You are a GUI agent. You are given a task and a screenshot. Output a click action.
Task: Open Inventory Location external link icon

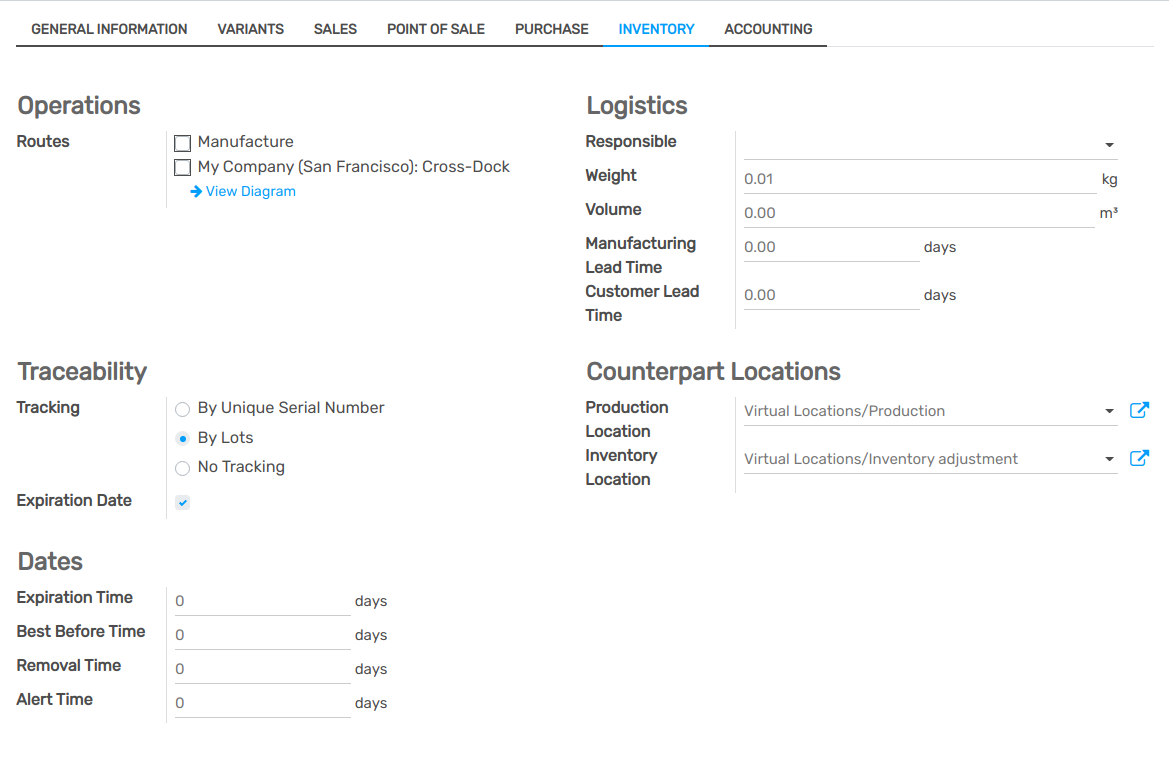coord(1139,458)
